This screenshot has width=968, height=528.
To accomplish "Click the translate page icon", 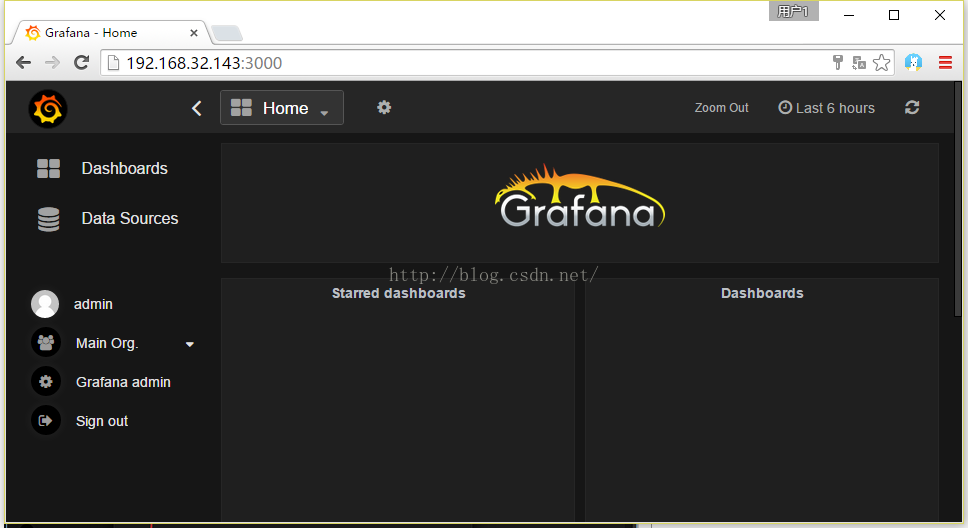I will [x=859, y=62].
